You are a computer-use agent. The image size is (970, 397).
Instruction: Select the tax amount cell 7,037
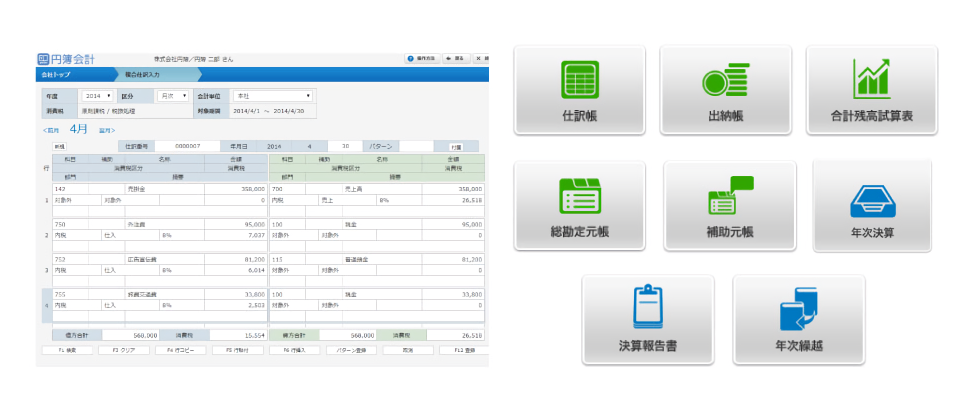point(236,236)
